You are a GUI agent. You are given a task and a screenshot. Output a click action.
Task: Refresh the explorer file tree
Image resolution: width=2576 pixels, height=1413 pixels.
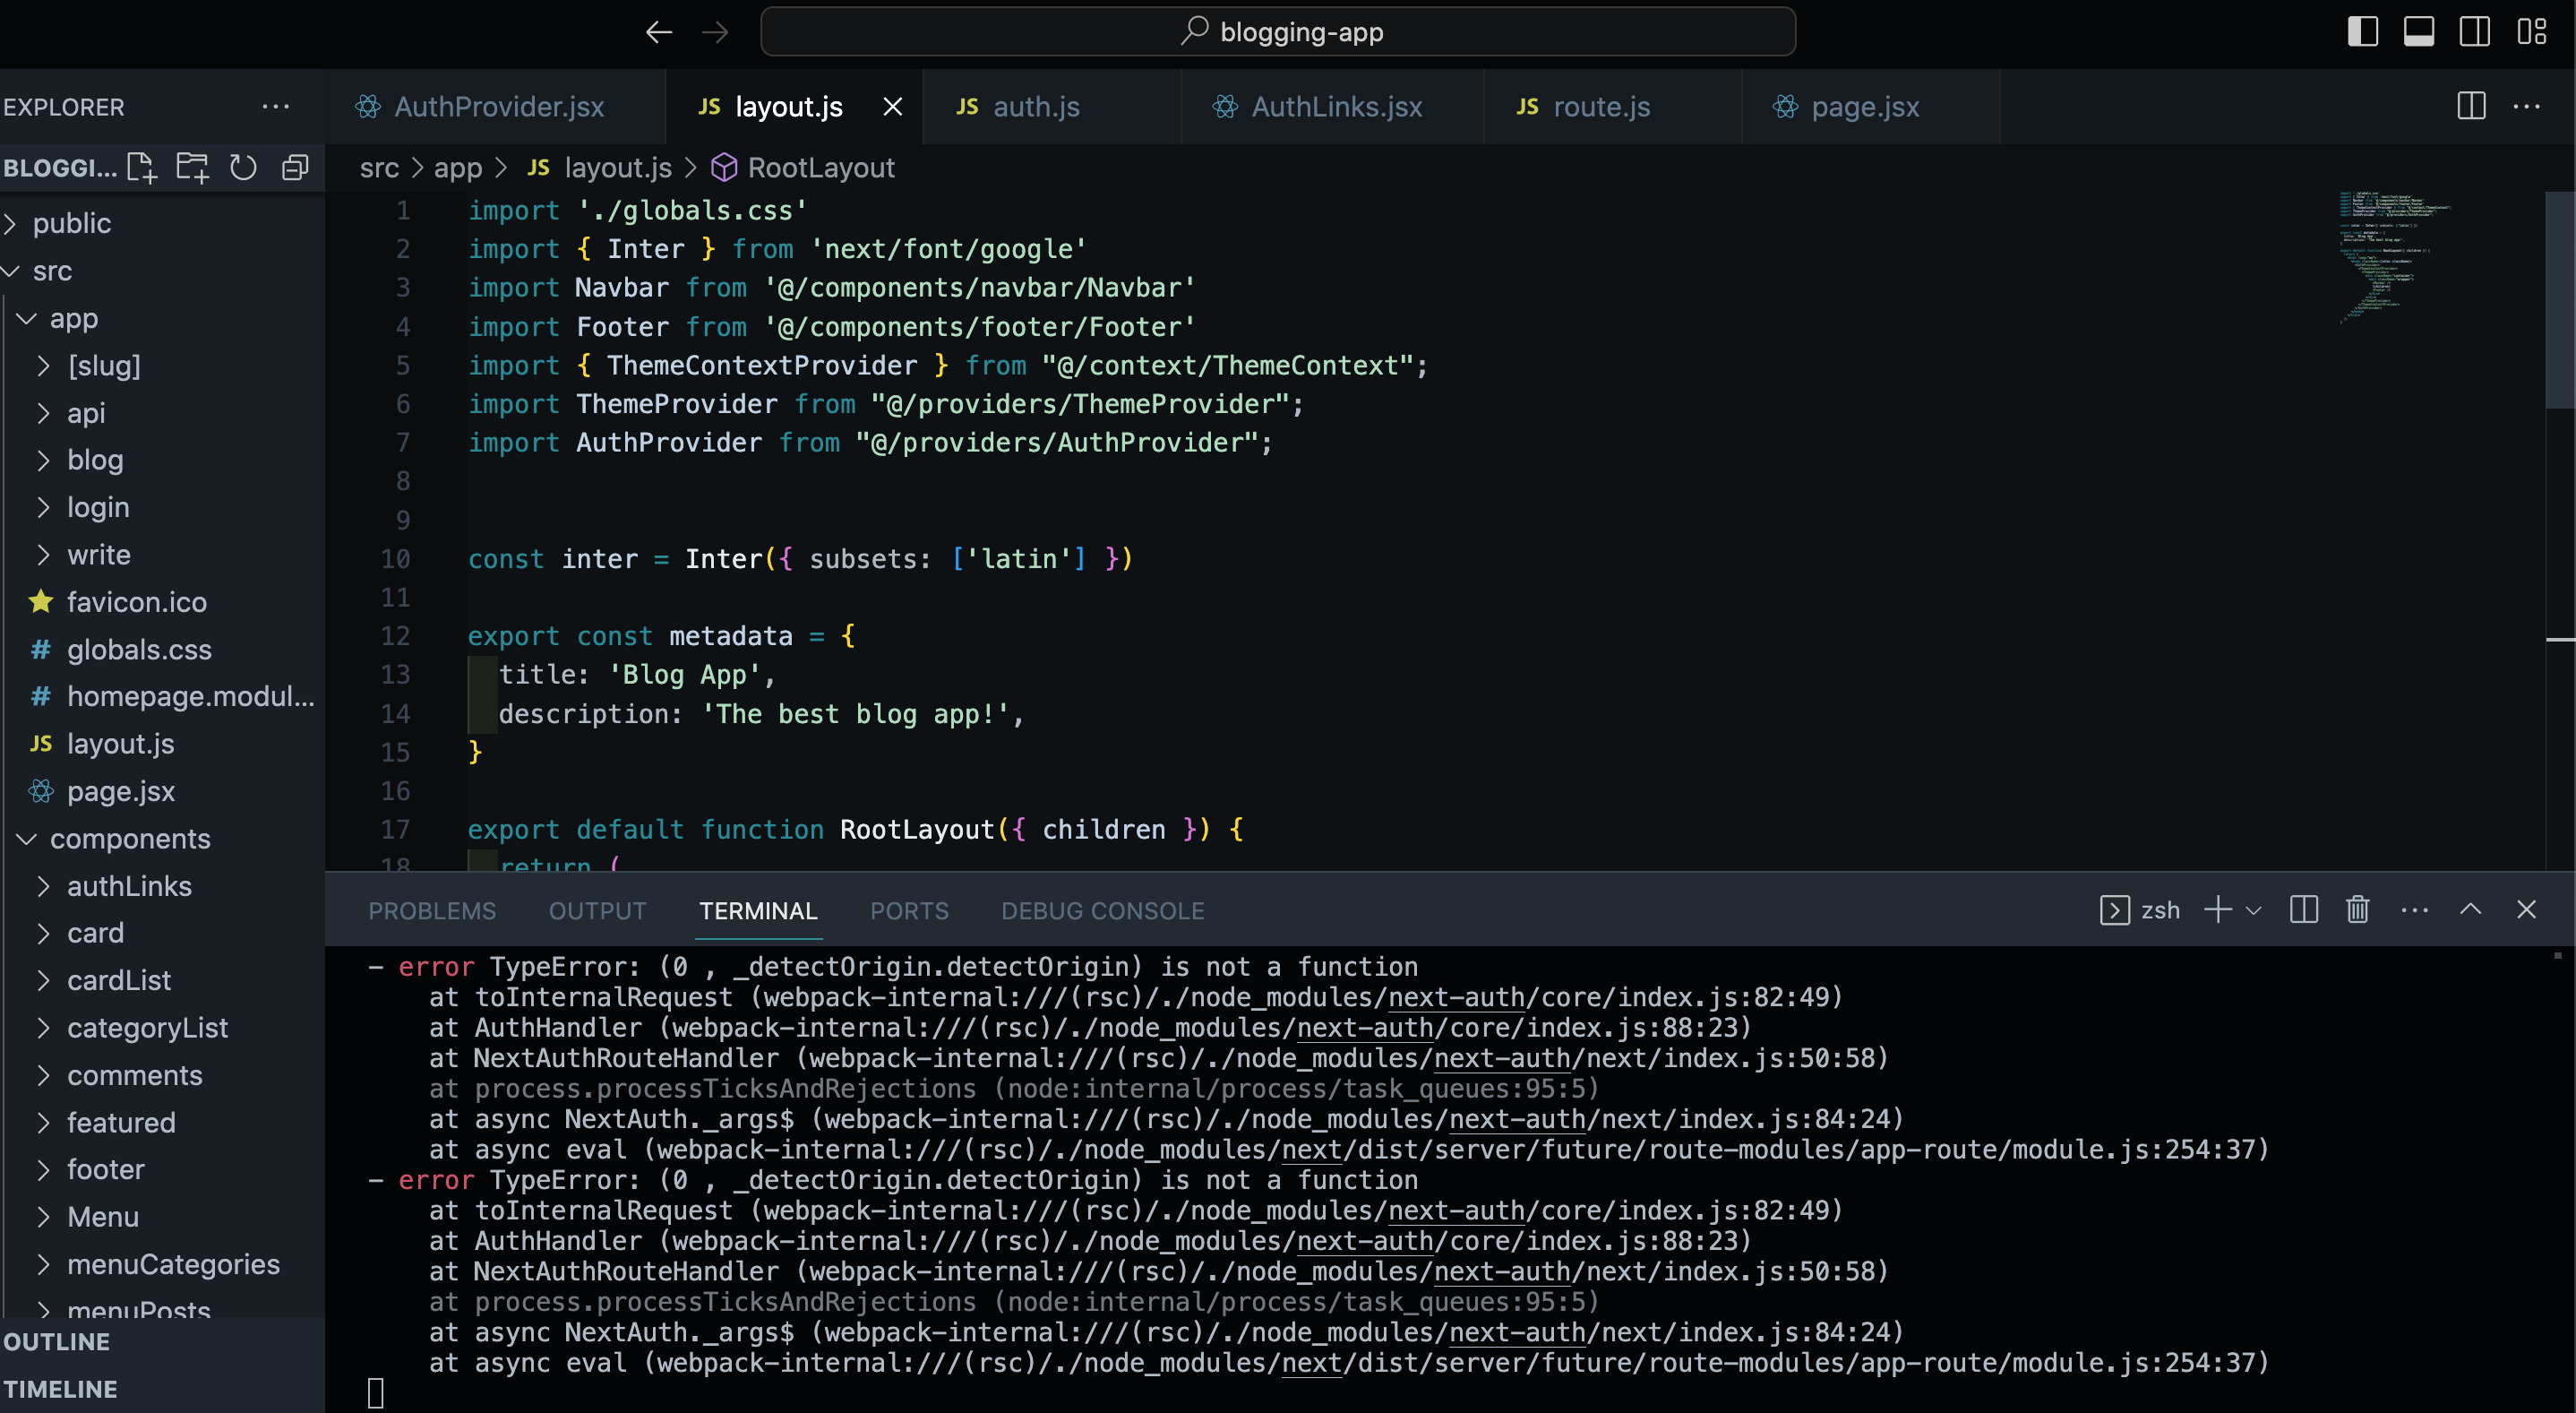pyautogui.click(x=243, y=168)
